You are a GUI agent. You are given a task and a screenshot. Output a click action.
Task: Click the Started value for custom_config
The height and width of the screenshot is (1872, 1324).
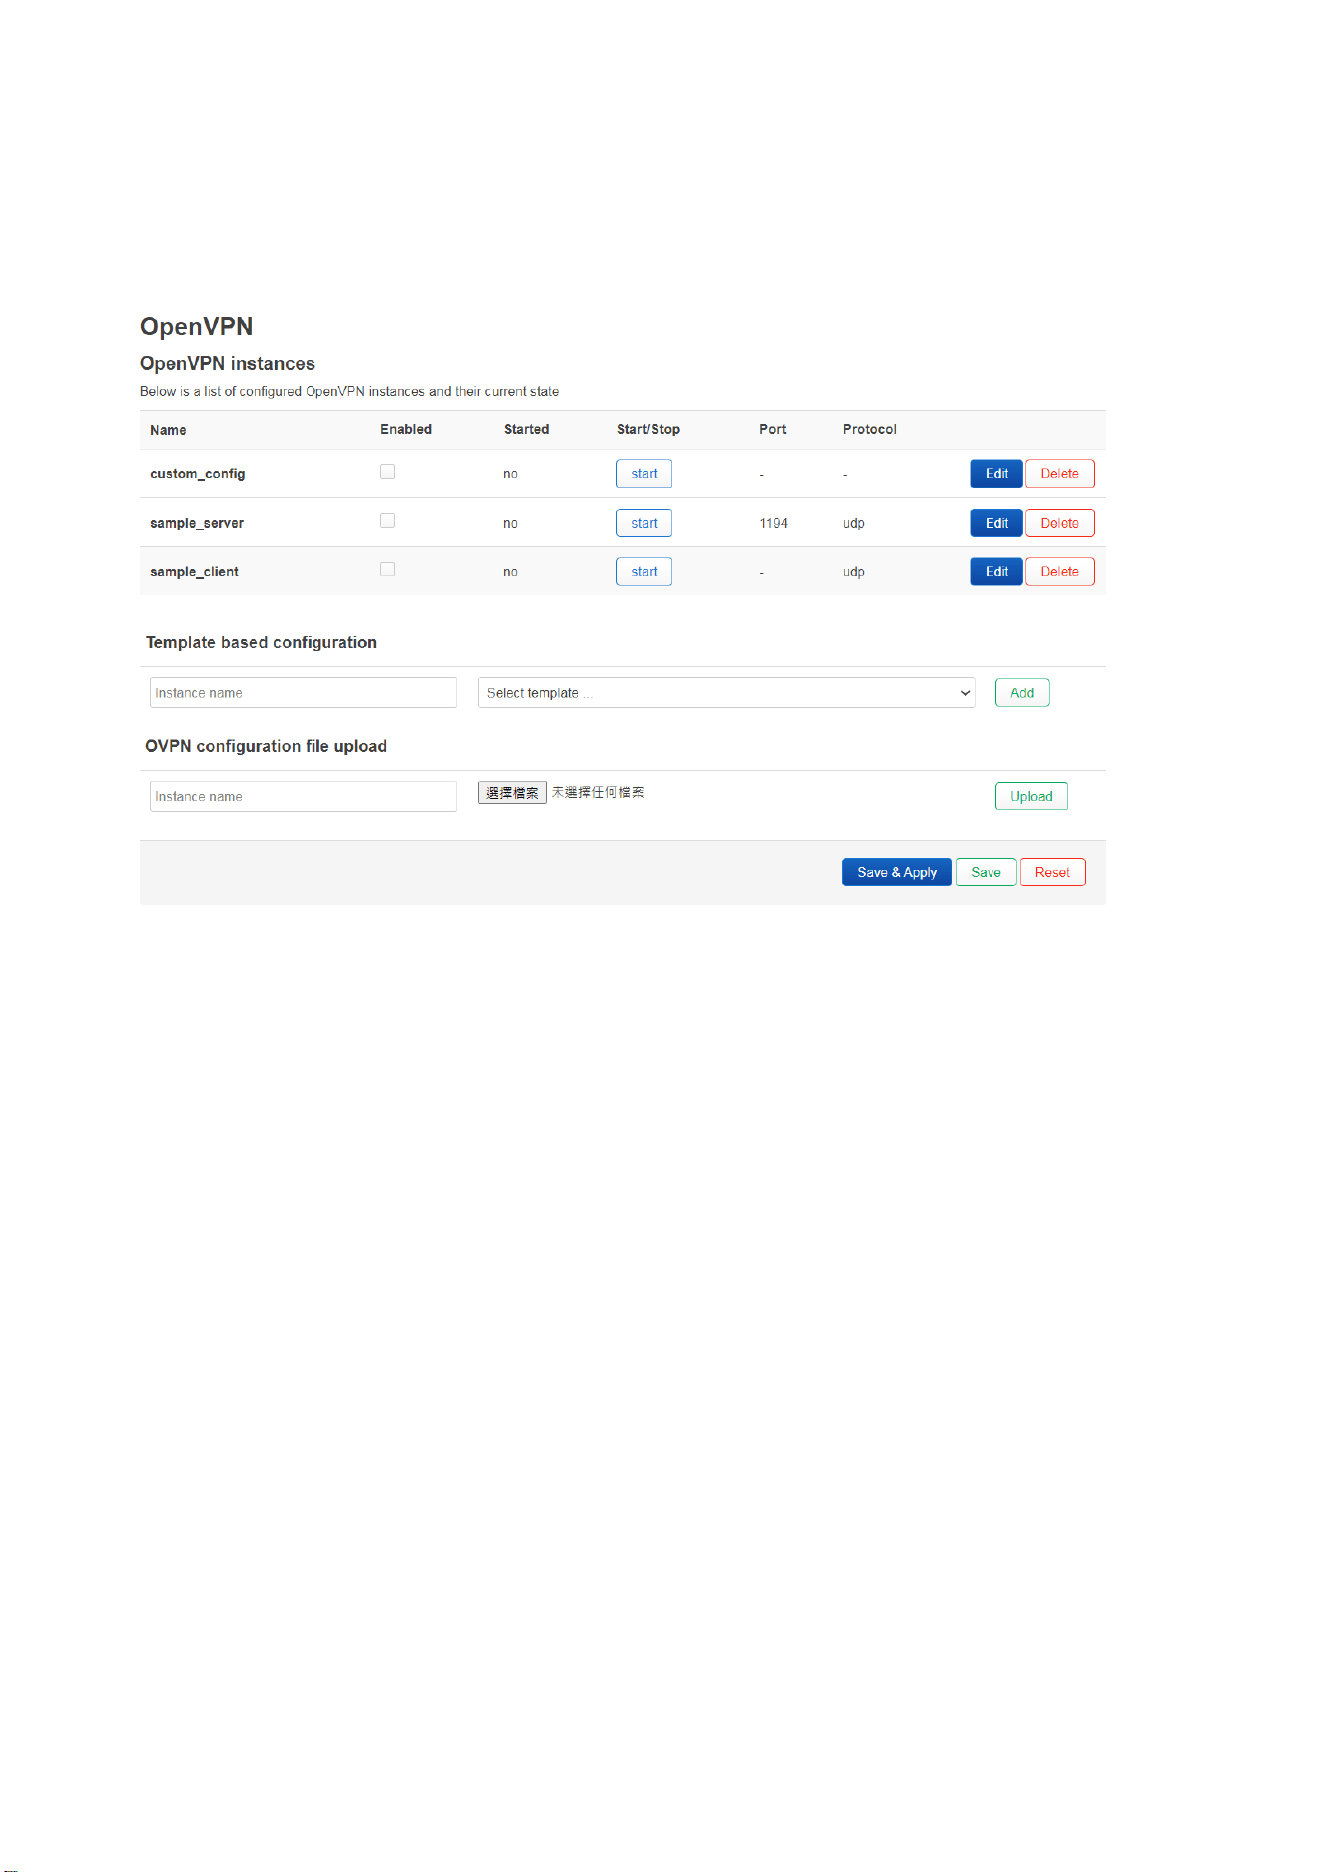(x=510, y=474)
